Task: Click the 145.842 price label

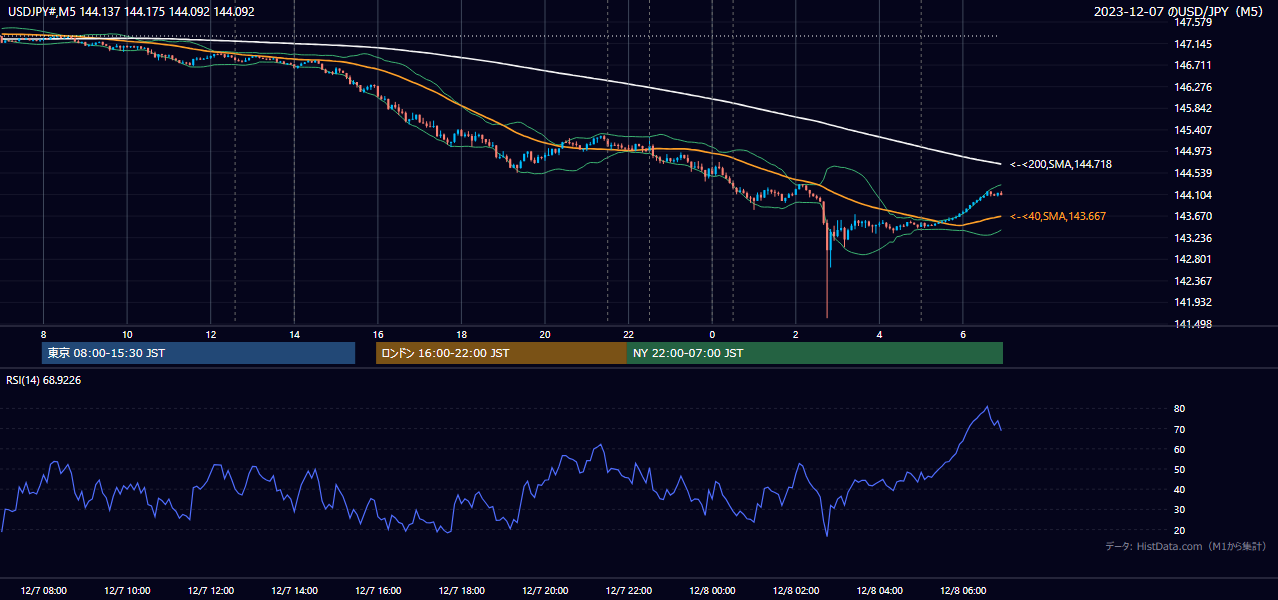Action: coord(1192,108)
